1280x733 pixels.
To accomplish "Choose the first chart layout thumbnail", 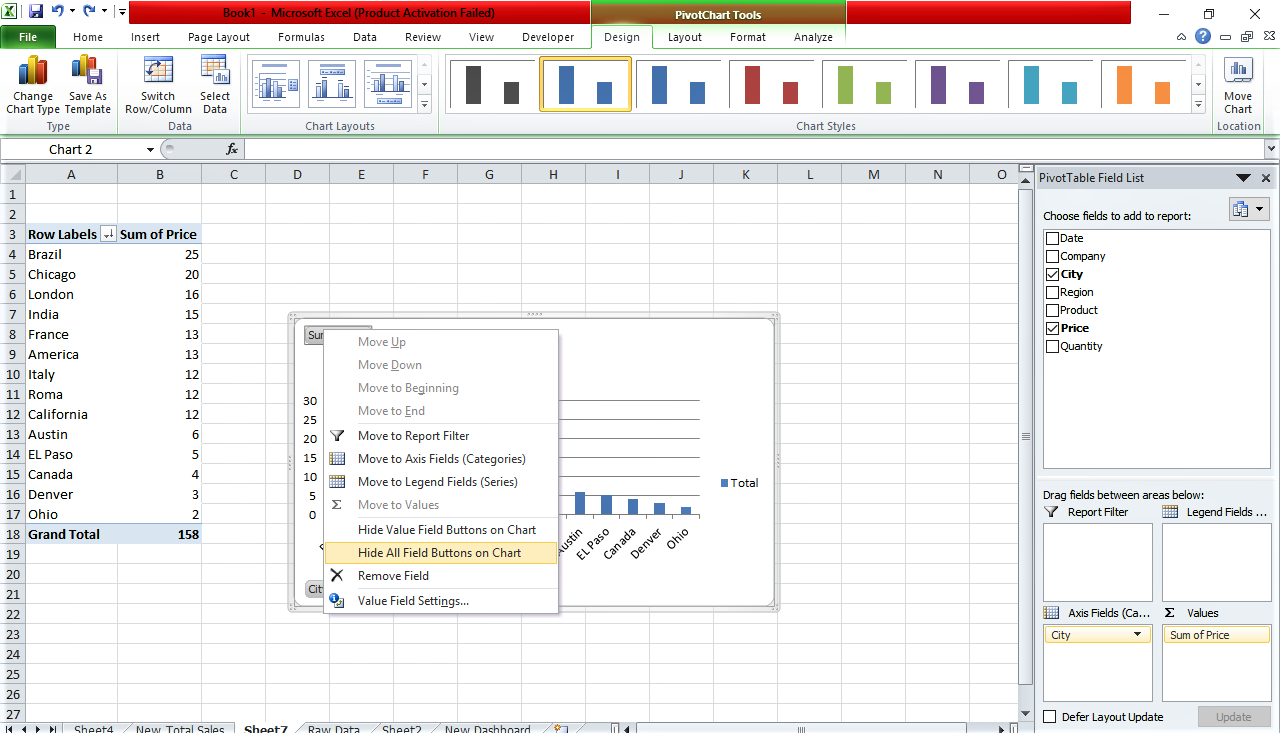I will click(276, 84).
